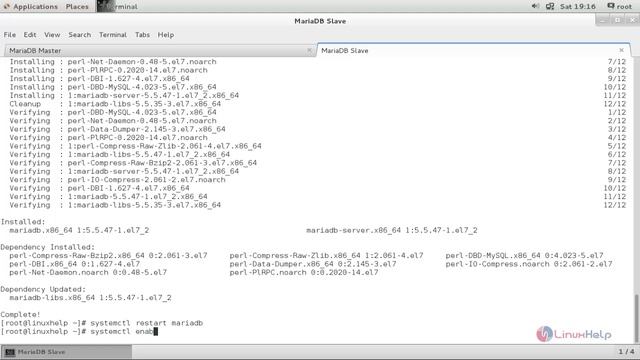Maximize the MariaDB Slave window

pyautogui.click(x=618, y=20)
